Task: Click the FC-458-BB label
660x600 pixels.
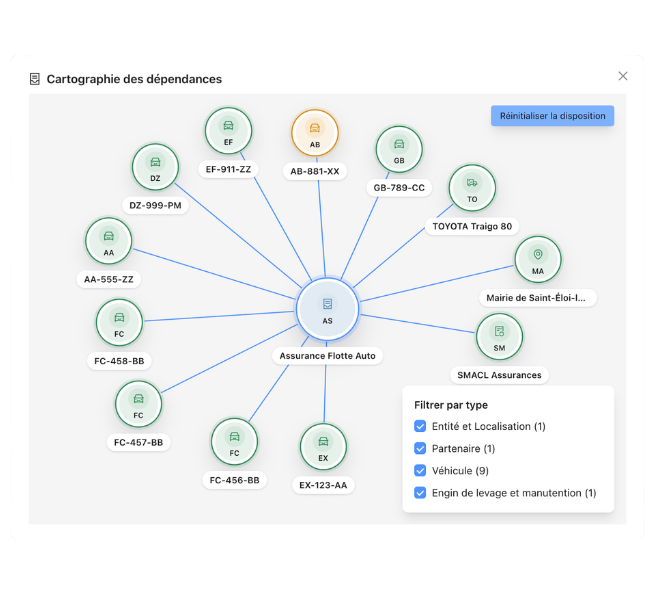Action: coord(119,361)
